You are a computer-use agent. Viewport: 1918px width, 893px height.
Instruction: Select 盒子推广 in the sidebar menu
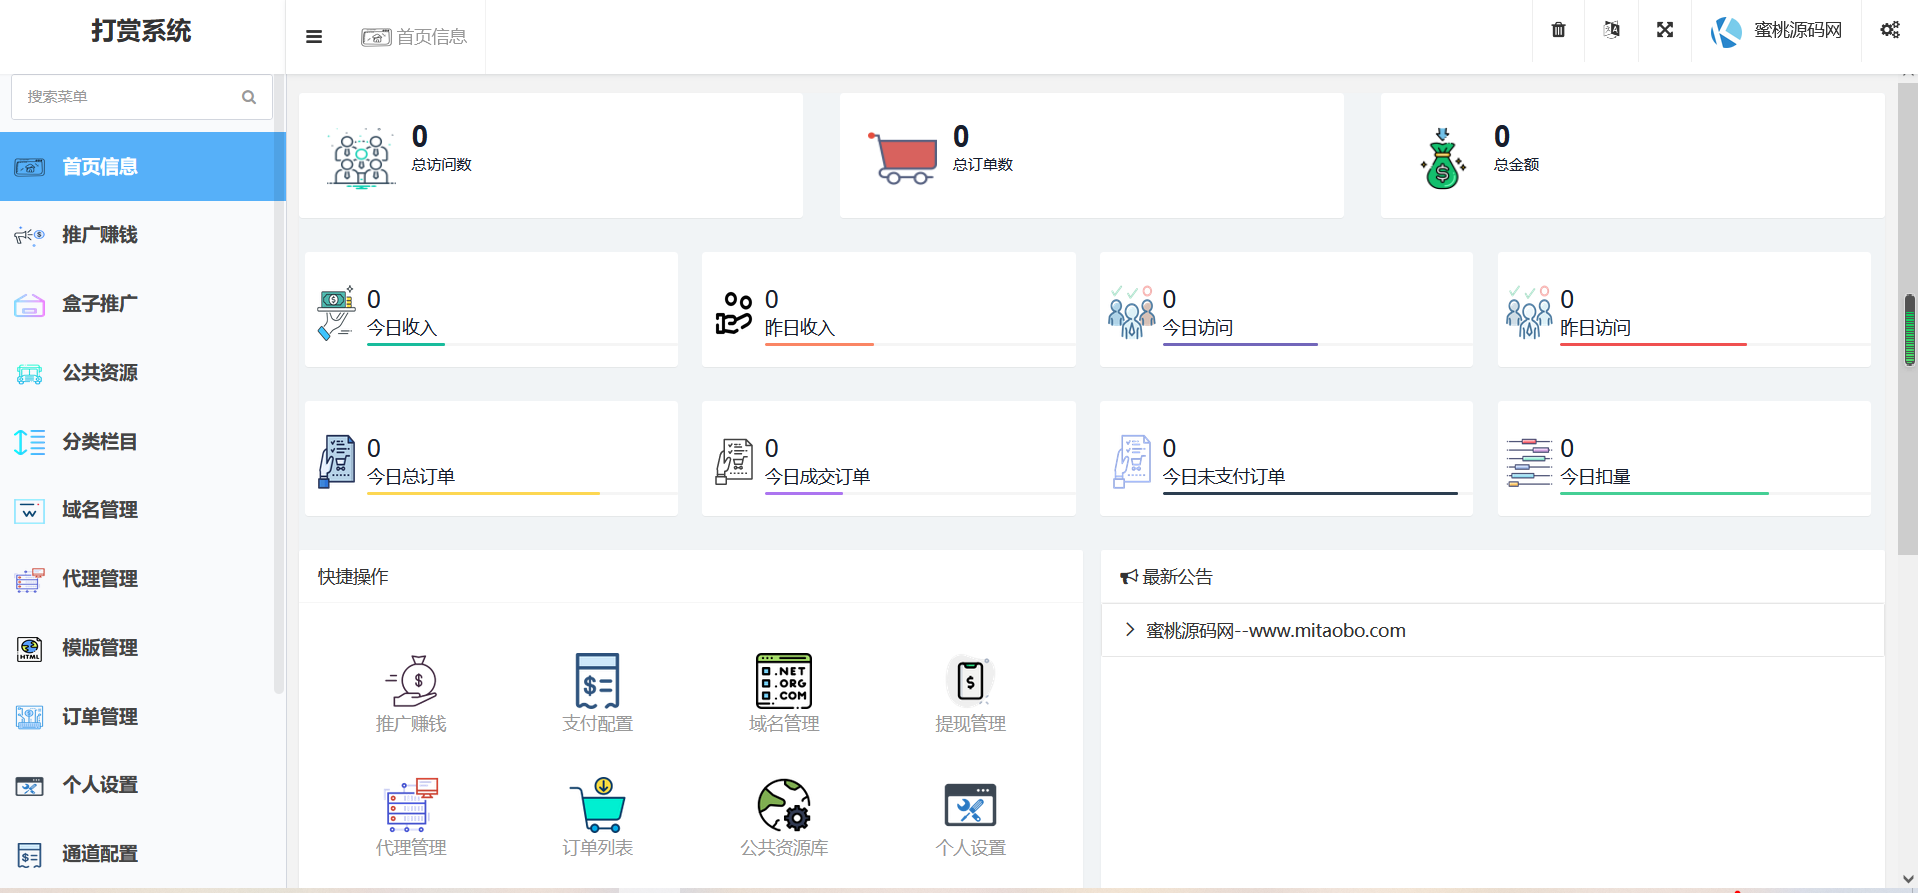click(x=100, y=304)
